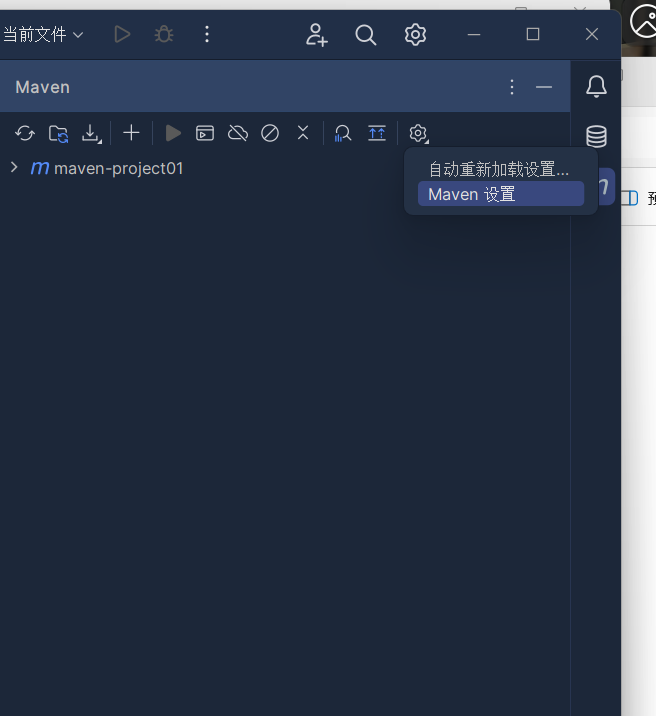Open Maven dependency analyzer icon
Viewport: 656px width, 716px height.
[343, 133]
